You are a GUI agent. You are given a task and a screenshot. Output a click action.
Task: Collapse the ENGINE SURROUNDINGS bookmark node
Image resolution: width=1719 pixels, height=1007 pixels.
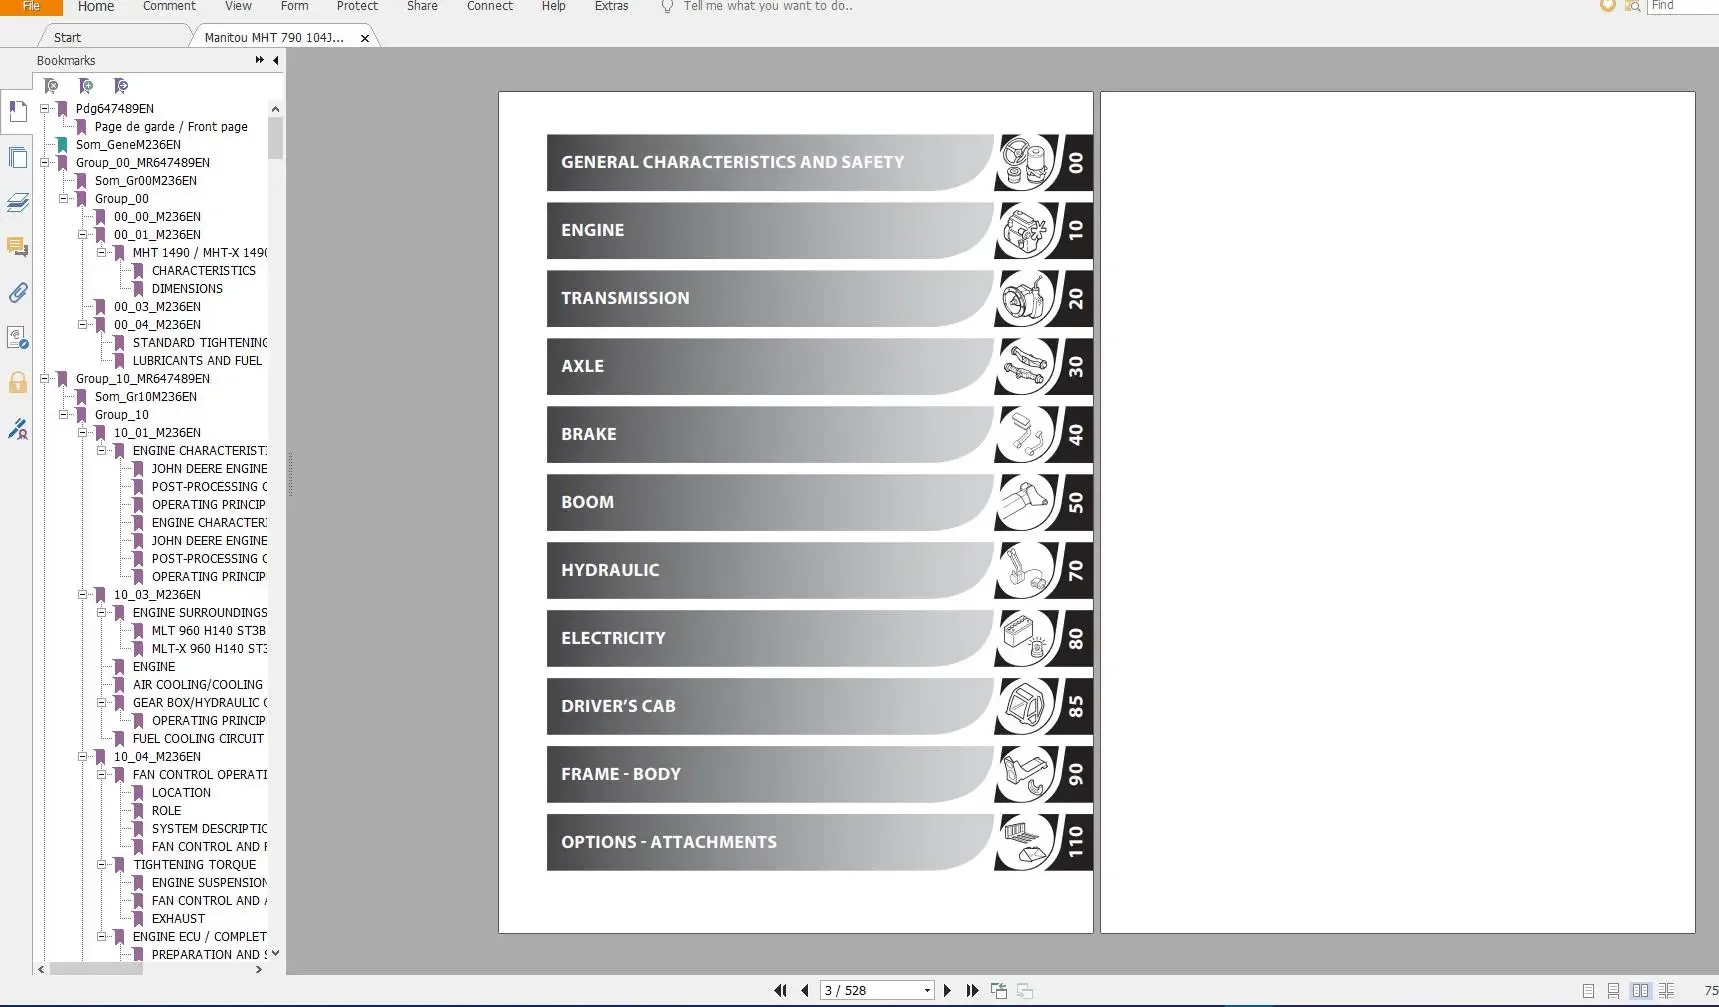pyautogui.click(x=102, y=612)
